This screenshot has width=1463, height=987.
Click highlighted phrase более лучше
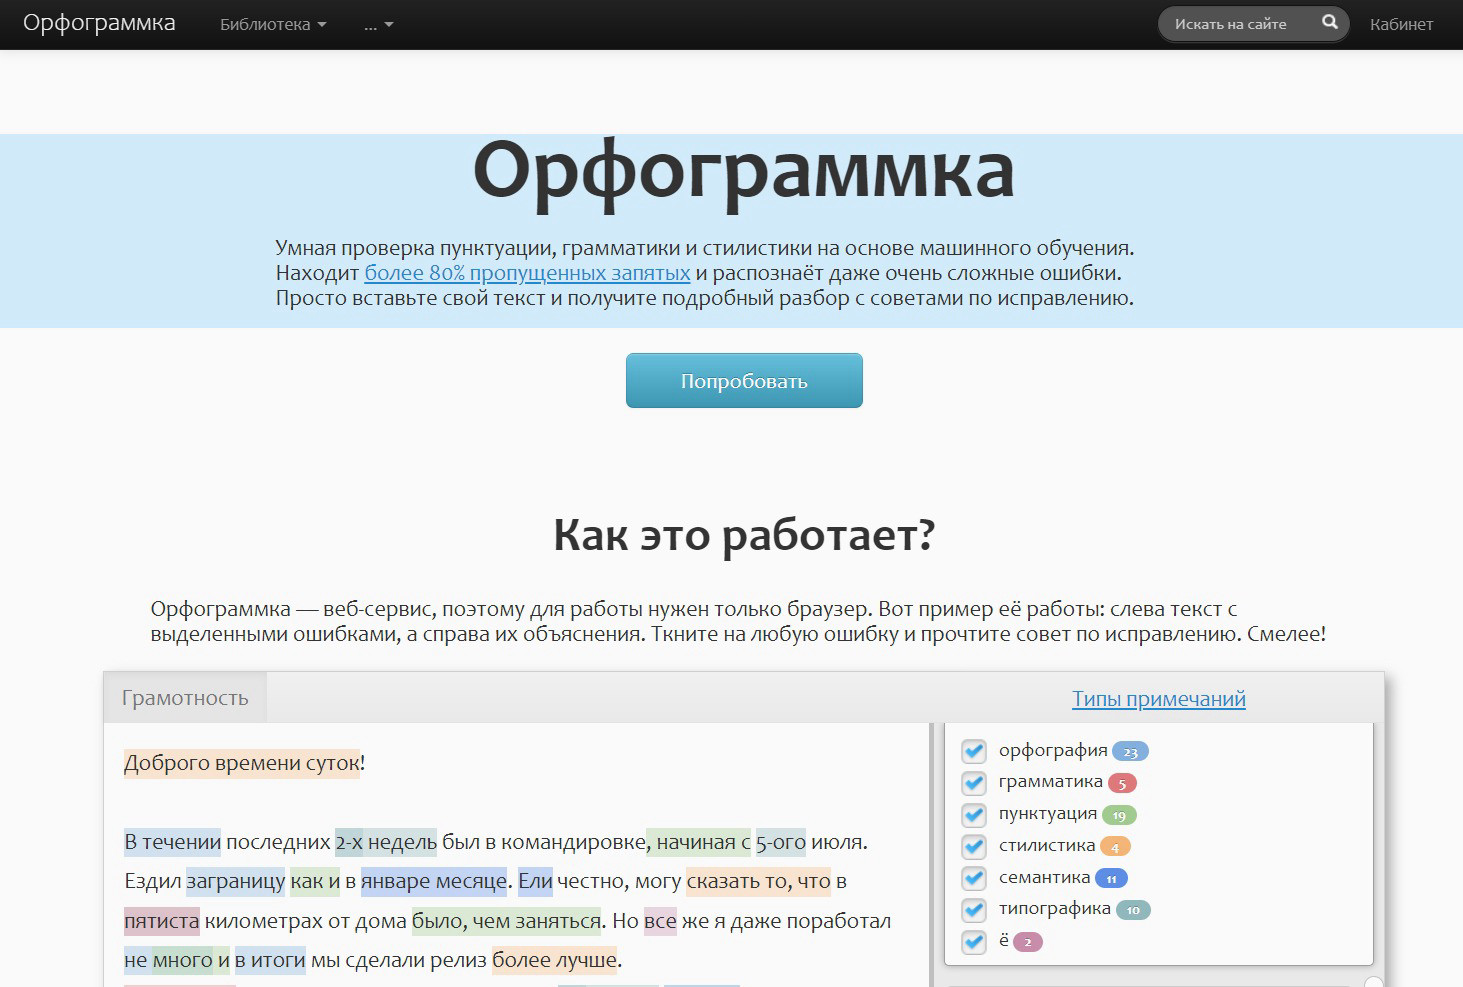(555, 960)
